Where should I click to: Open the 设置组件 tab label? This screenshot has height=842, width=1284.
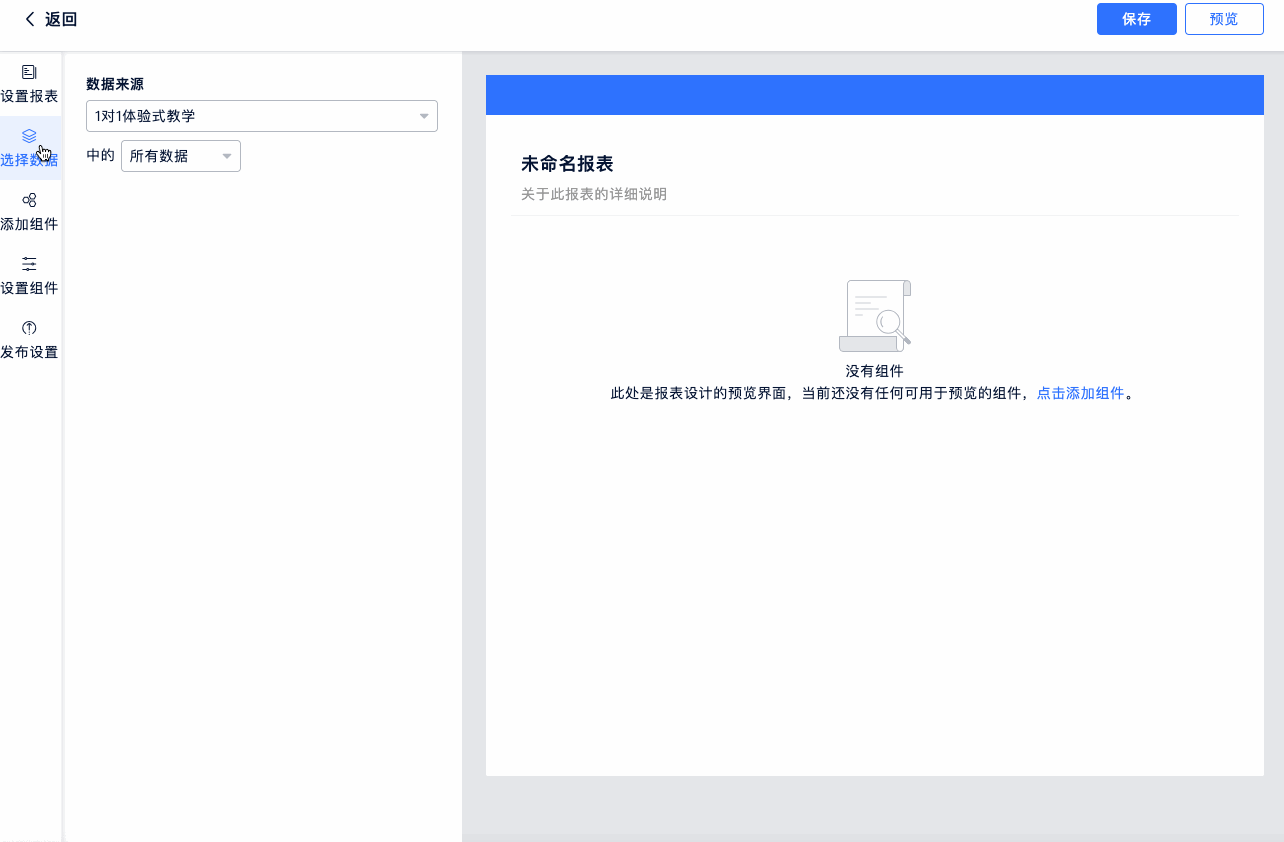pos(29,288)
